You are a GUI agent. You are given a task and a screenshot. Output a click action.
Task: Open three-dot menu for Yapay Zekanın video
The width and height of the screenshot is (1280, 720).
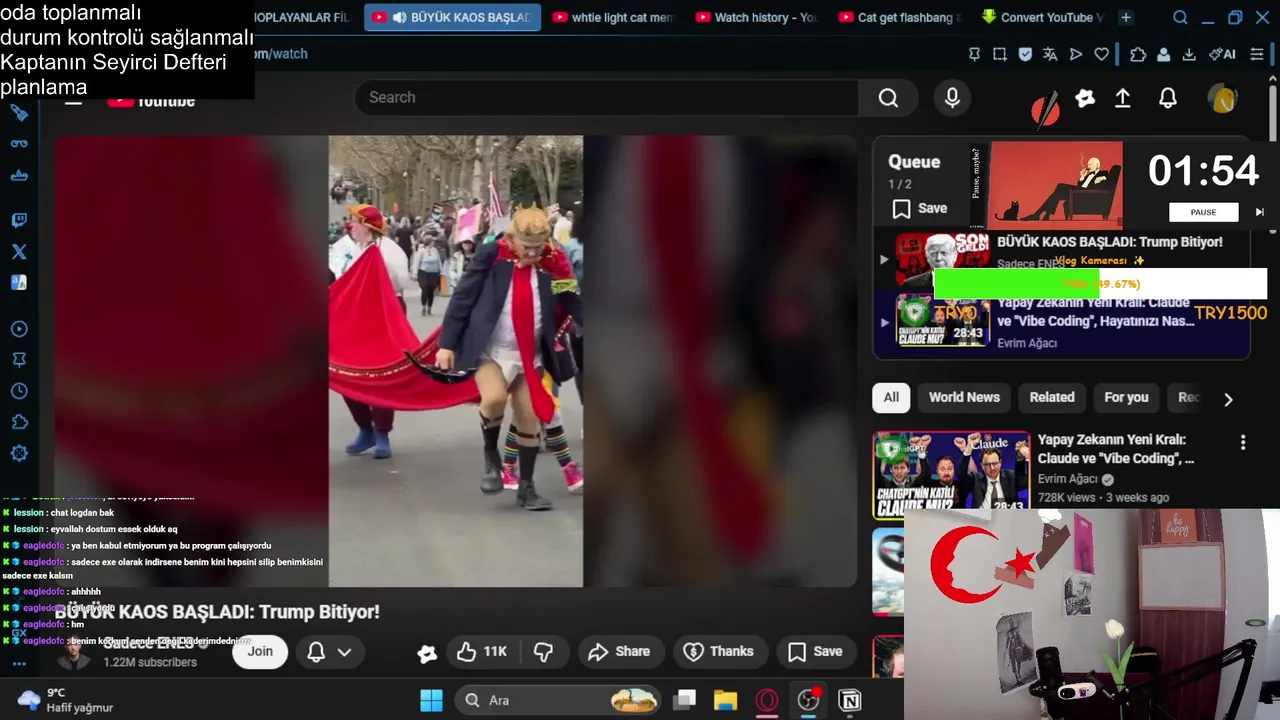tap(1243, 442)
